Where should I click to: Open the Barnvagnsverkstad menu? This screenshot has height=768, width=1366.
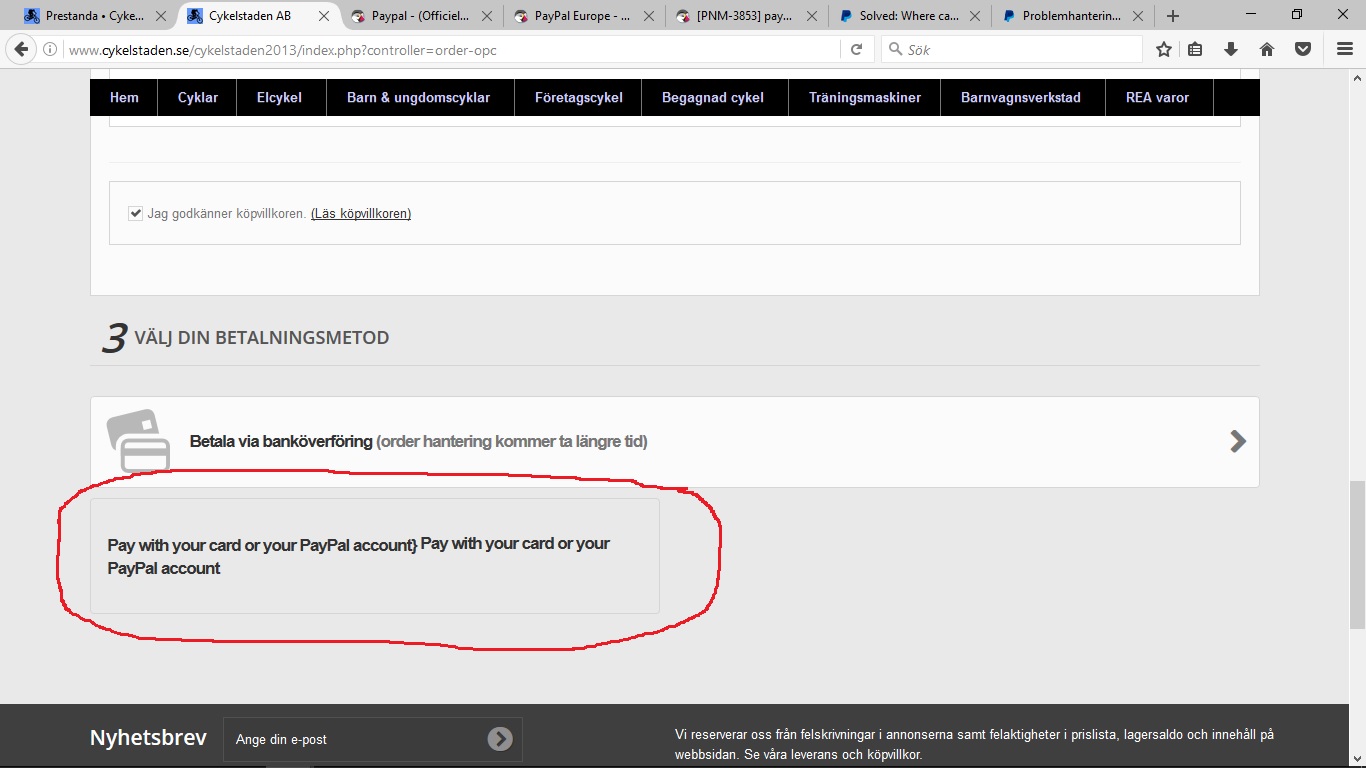click(x=1021, y=97)
